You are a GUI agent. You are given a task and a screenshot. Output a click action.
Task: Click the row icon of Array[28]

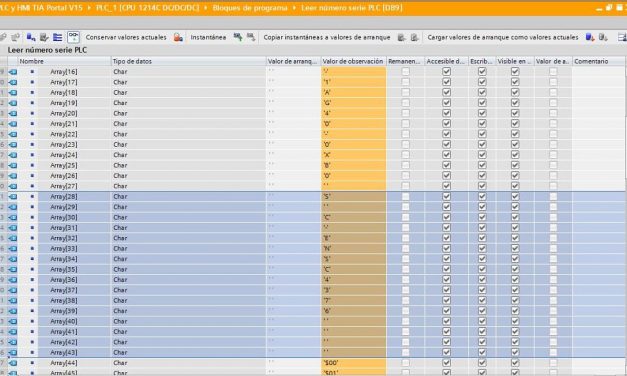click(13, 196)
